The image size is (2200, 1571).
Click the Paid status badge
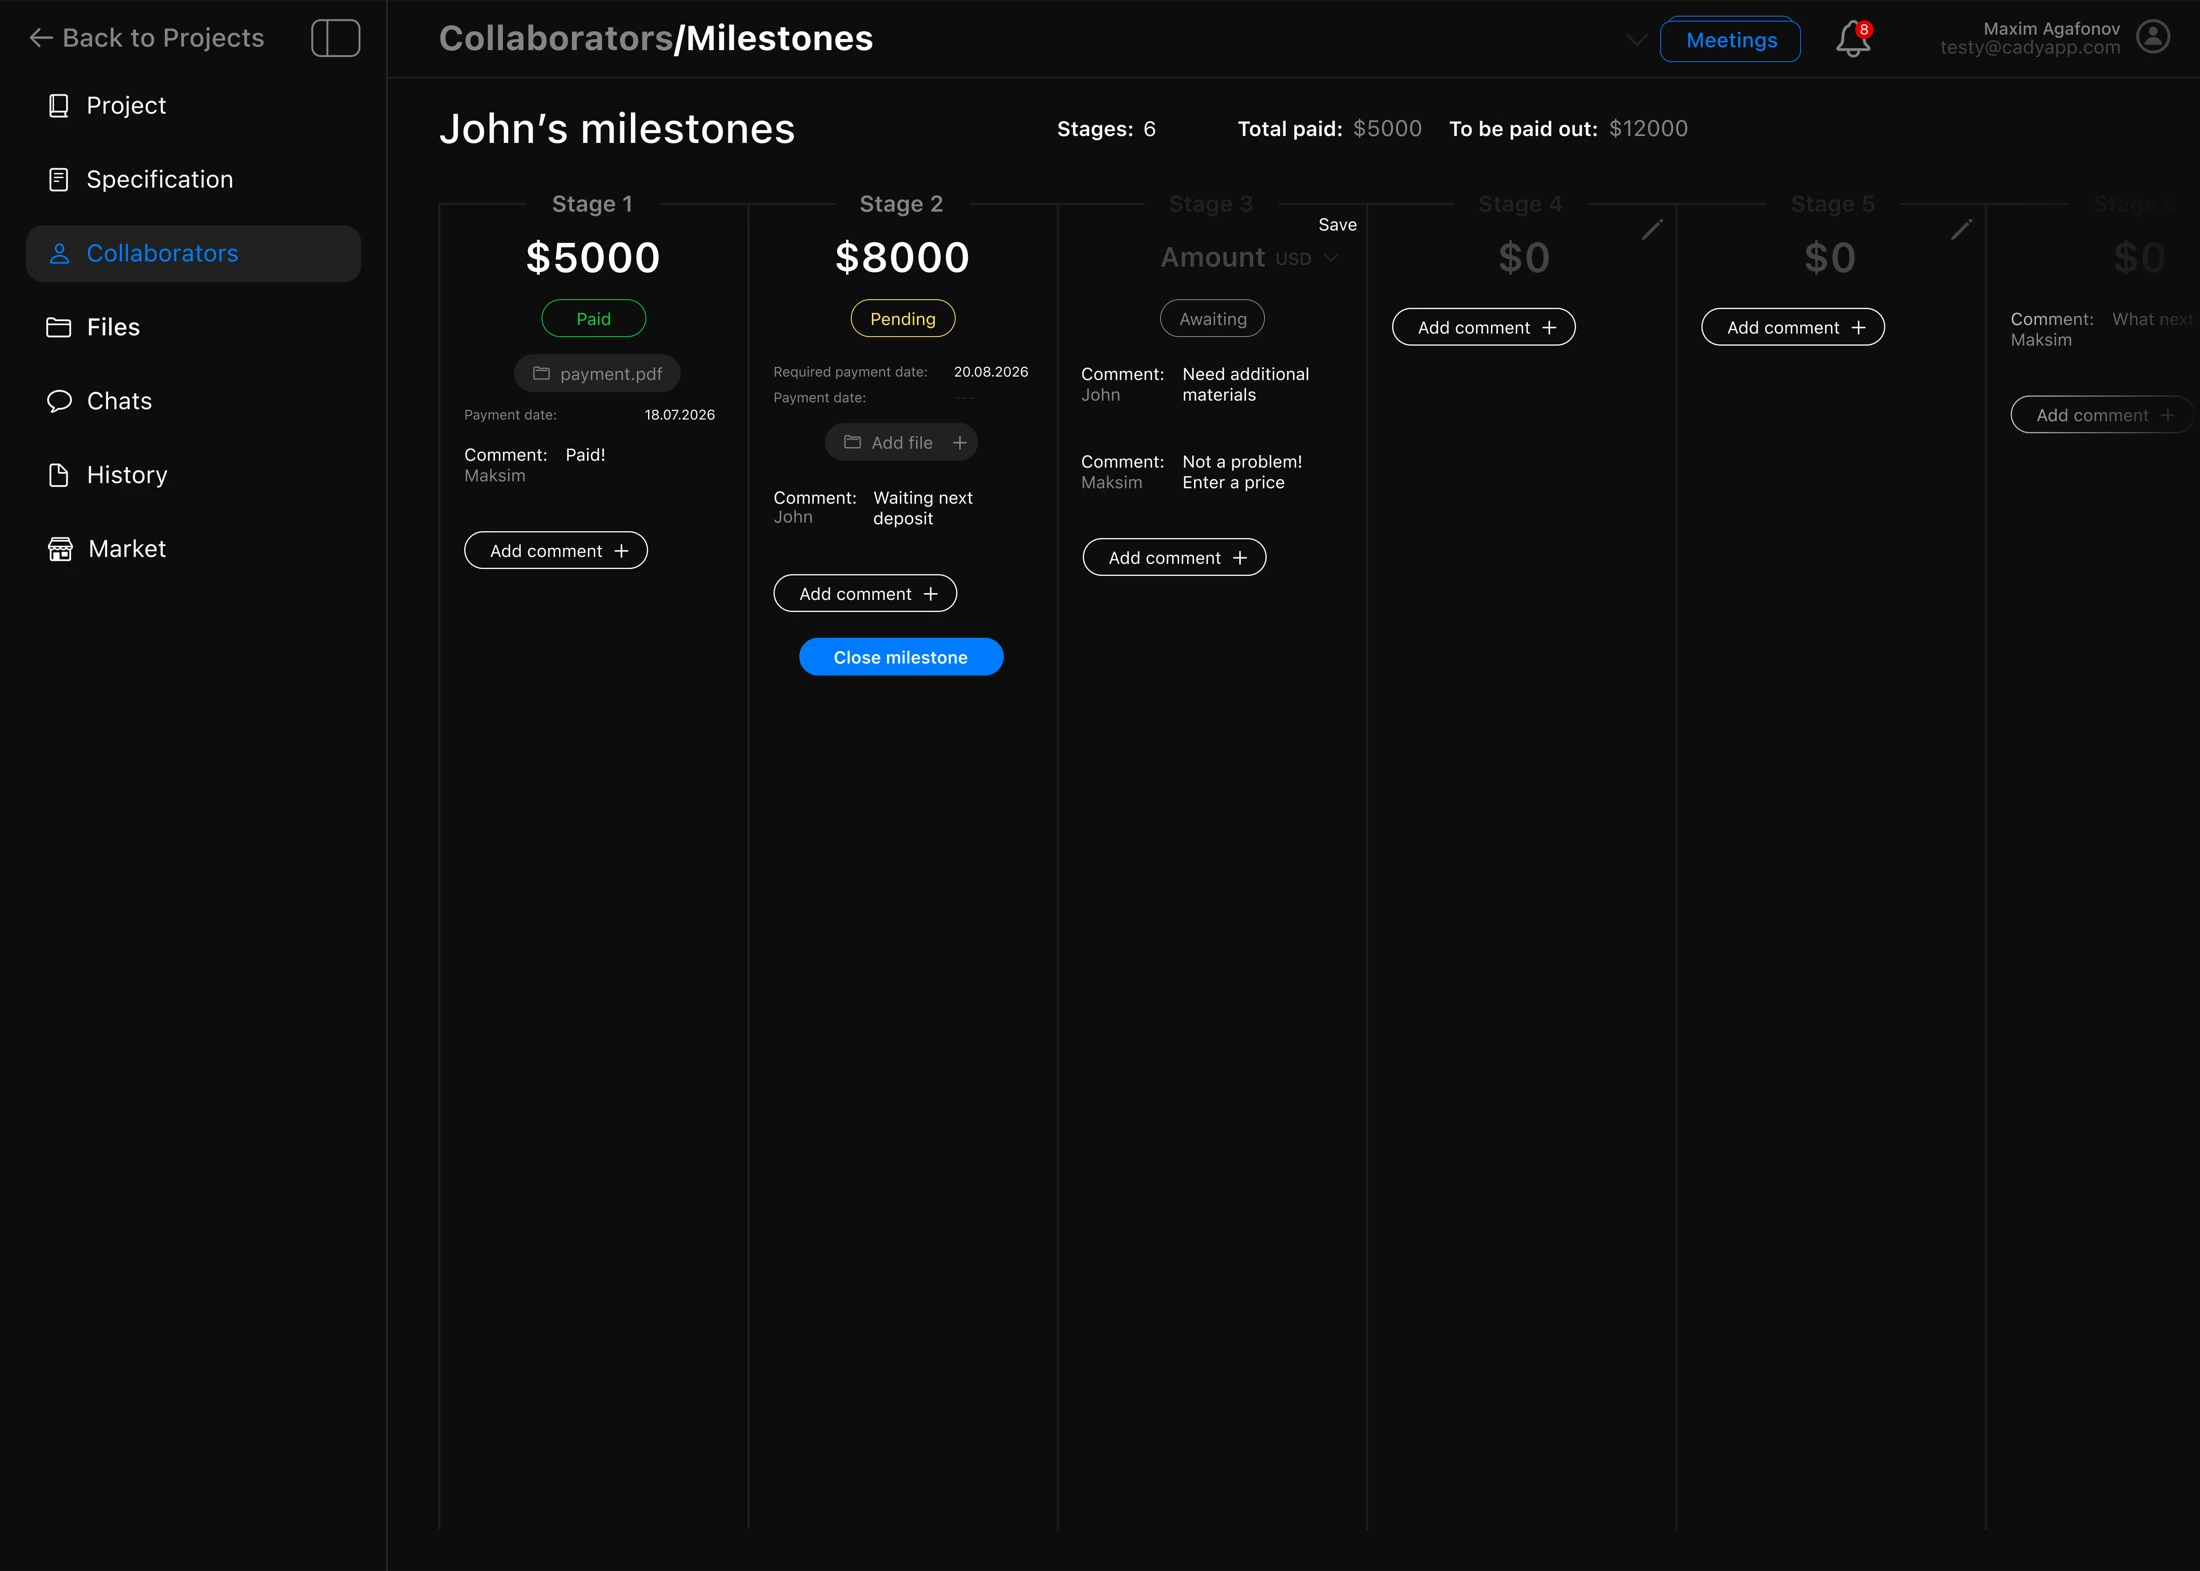(594, 319)
